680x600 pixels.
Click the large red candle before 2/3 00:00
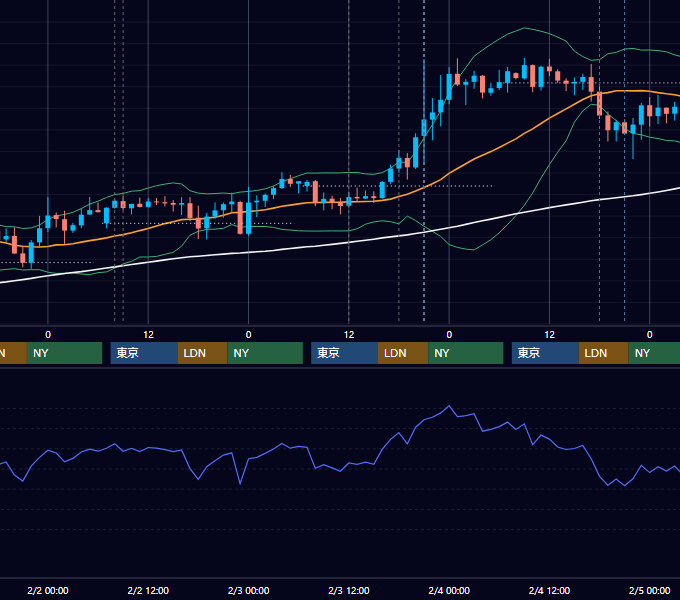240,218
